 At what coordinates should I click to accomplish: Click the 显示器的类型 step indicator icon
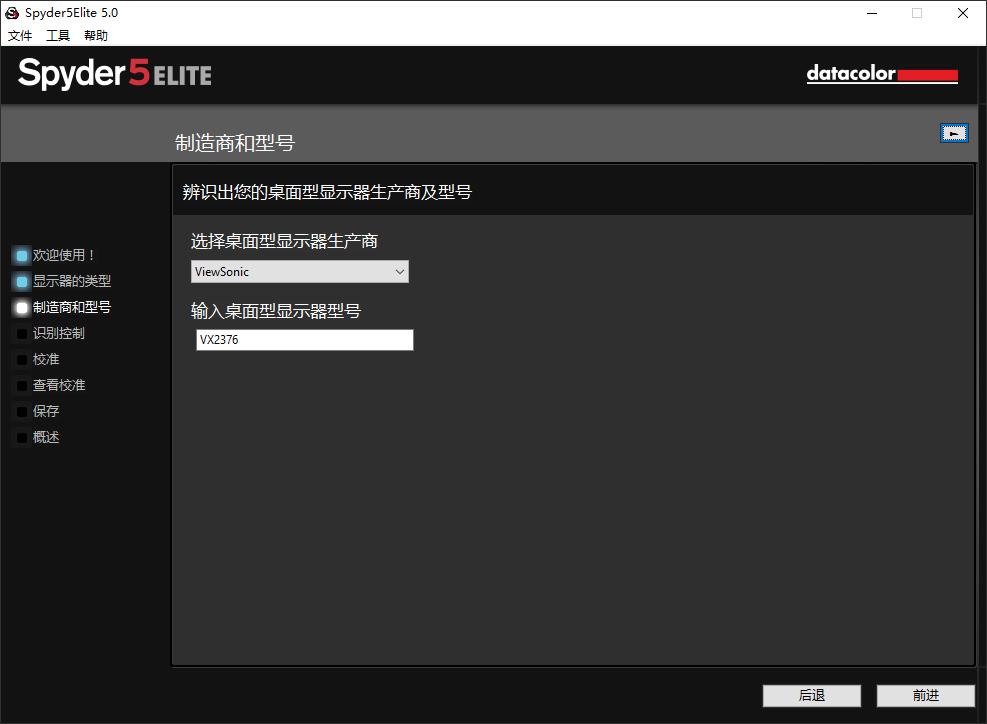[x=22, y=282]
